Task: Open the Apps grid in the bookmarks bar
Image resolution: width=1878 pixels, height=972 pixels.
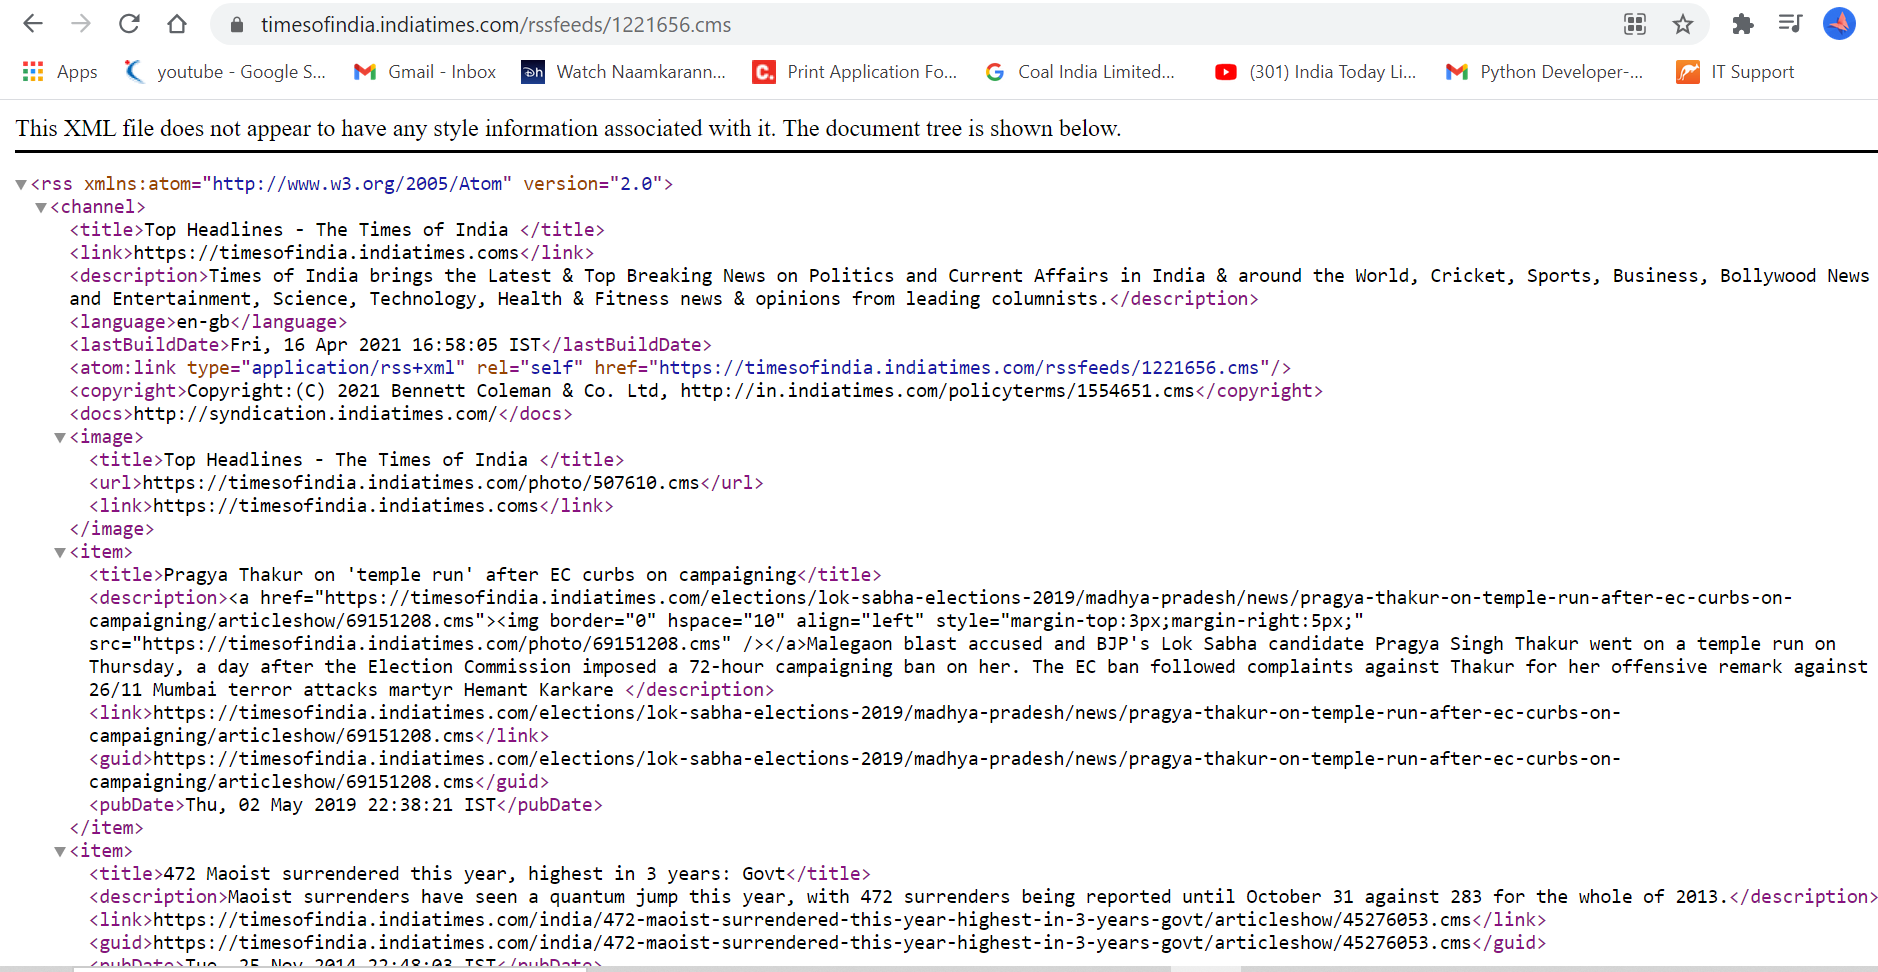Action: point(33,71)
